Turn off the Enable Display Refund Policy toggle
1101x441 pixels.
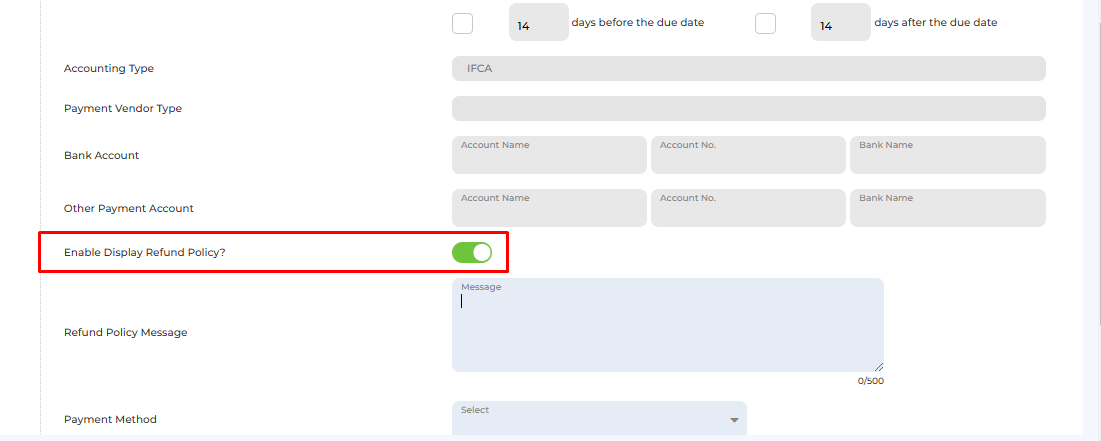point(472,253)
